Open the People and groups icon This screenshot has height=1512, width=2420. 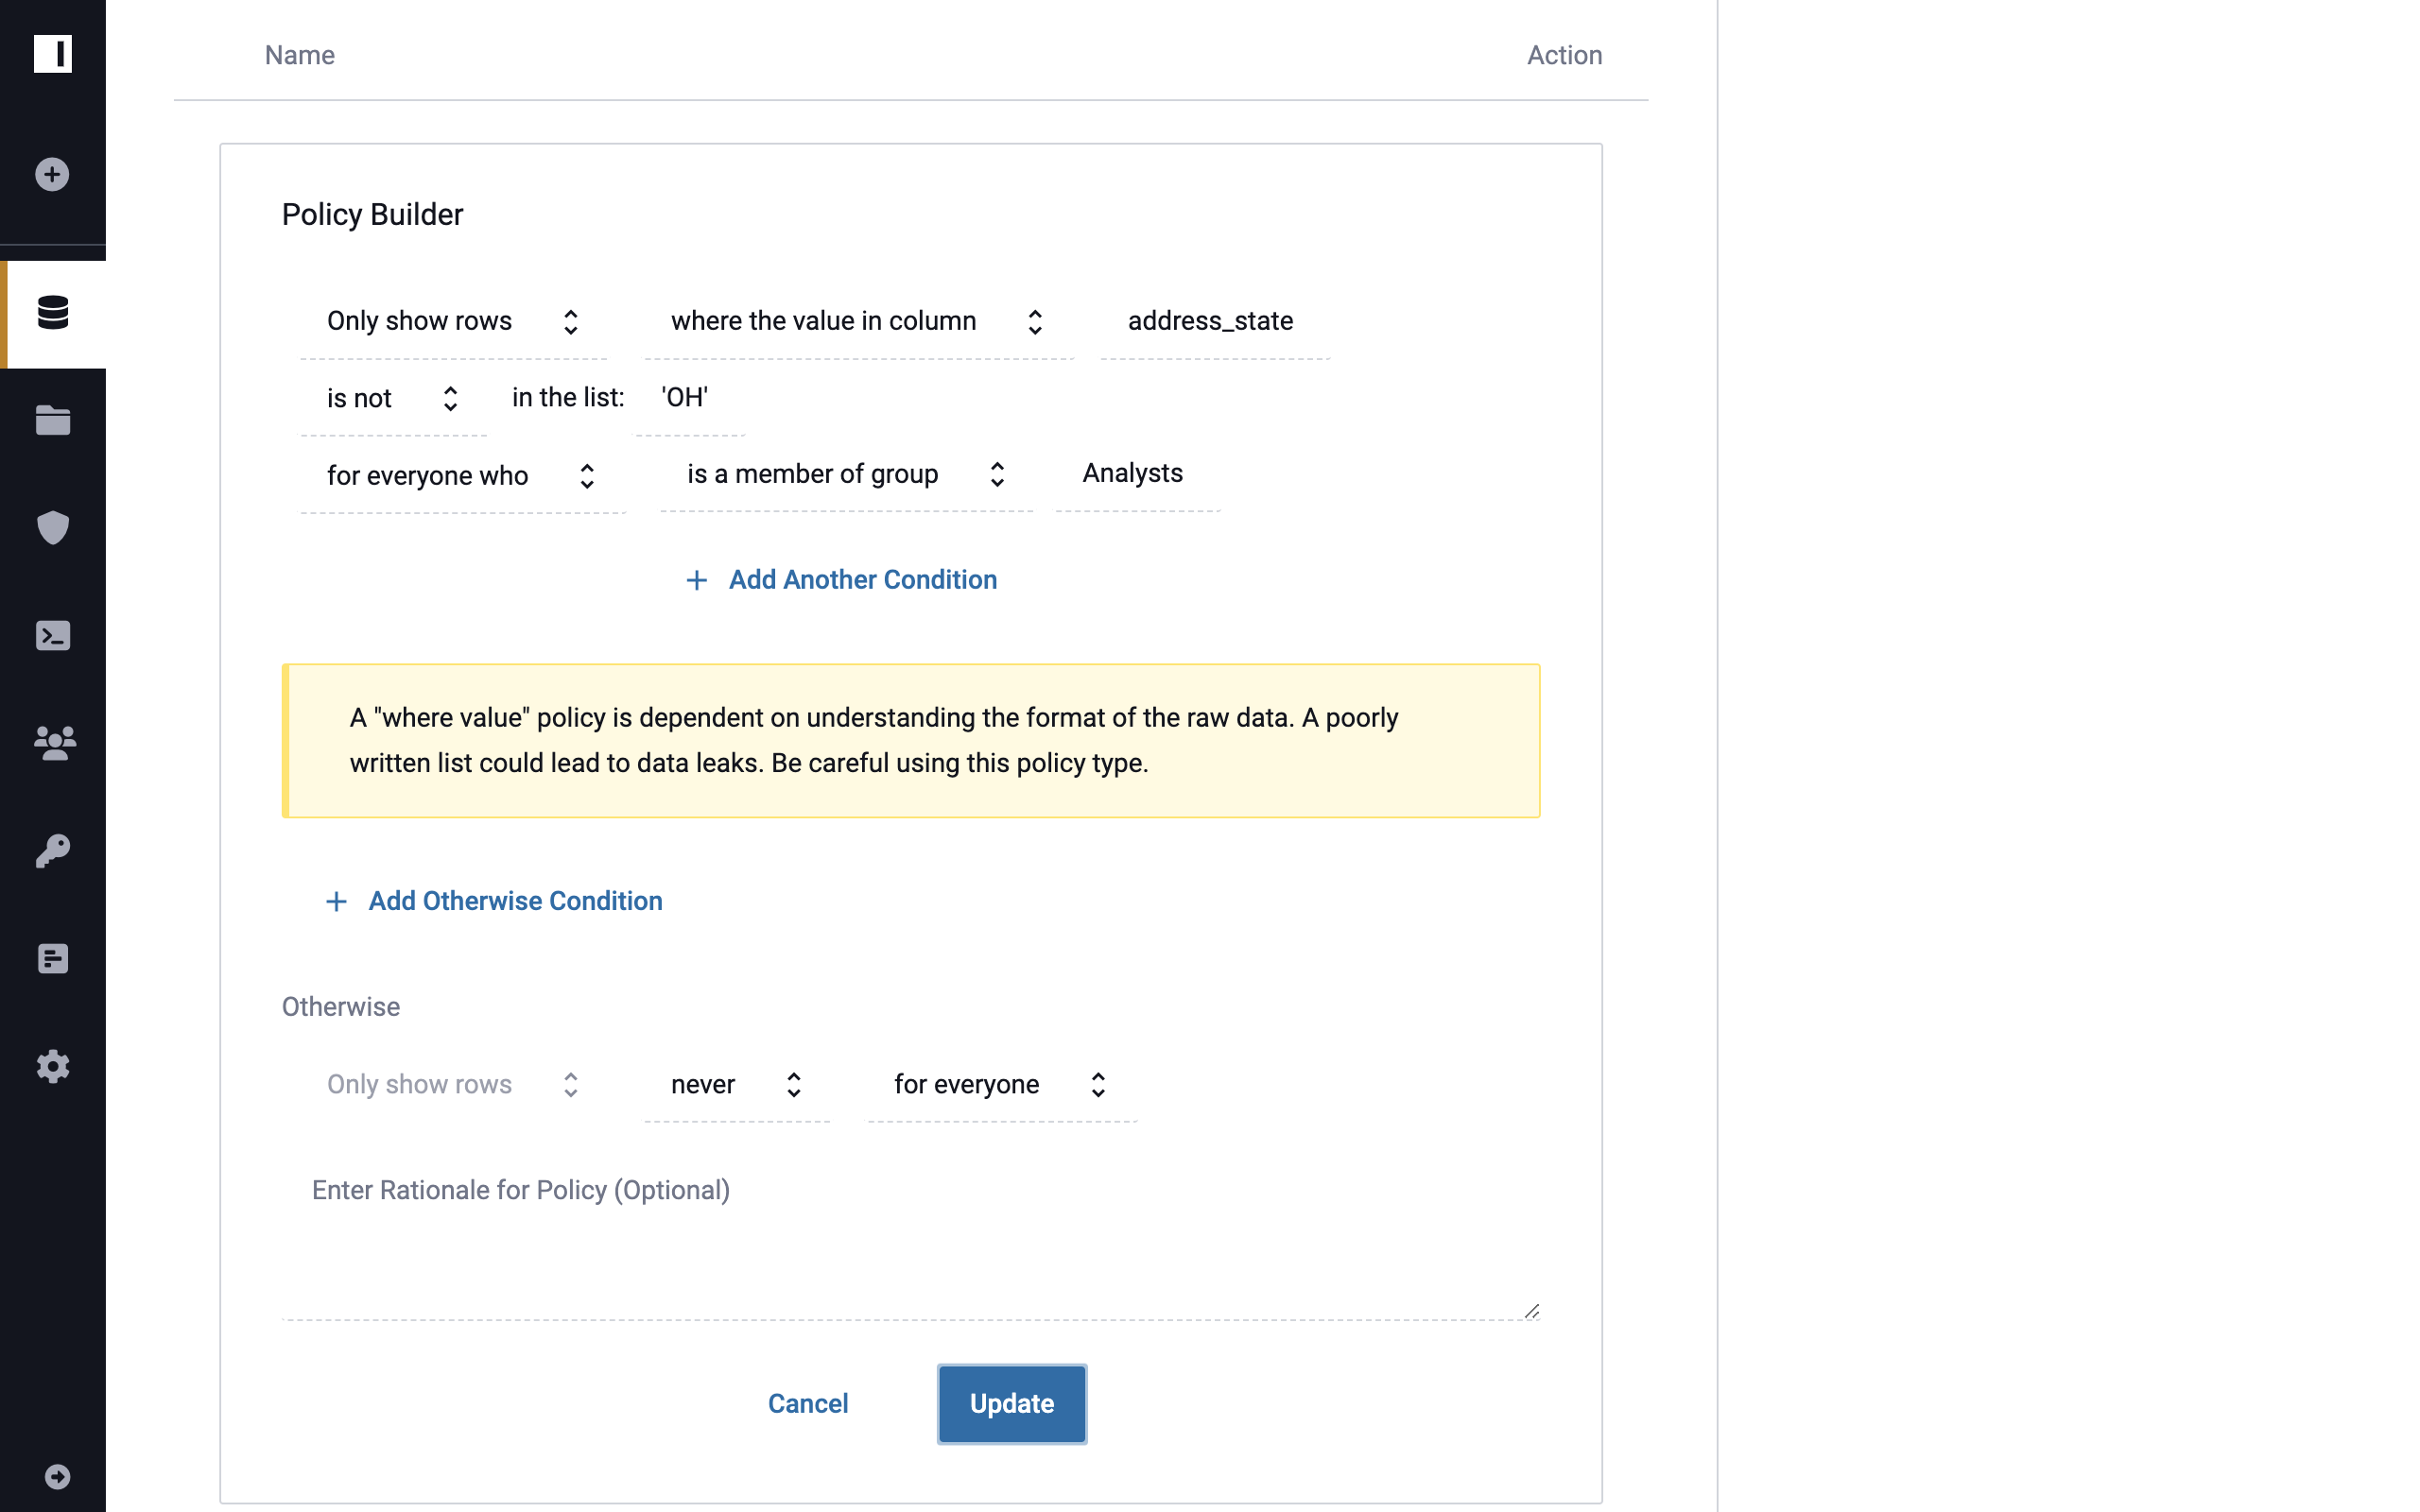point(54,743)
